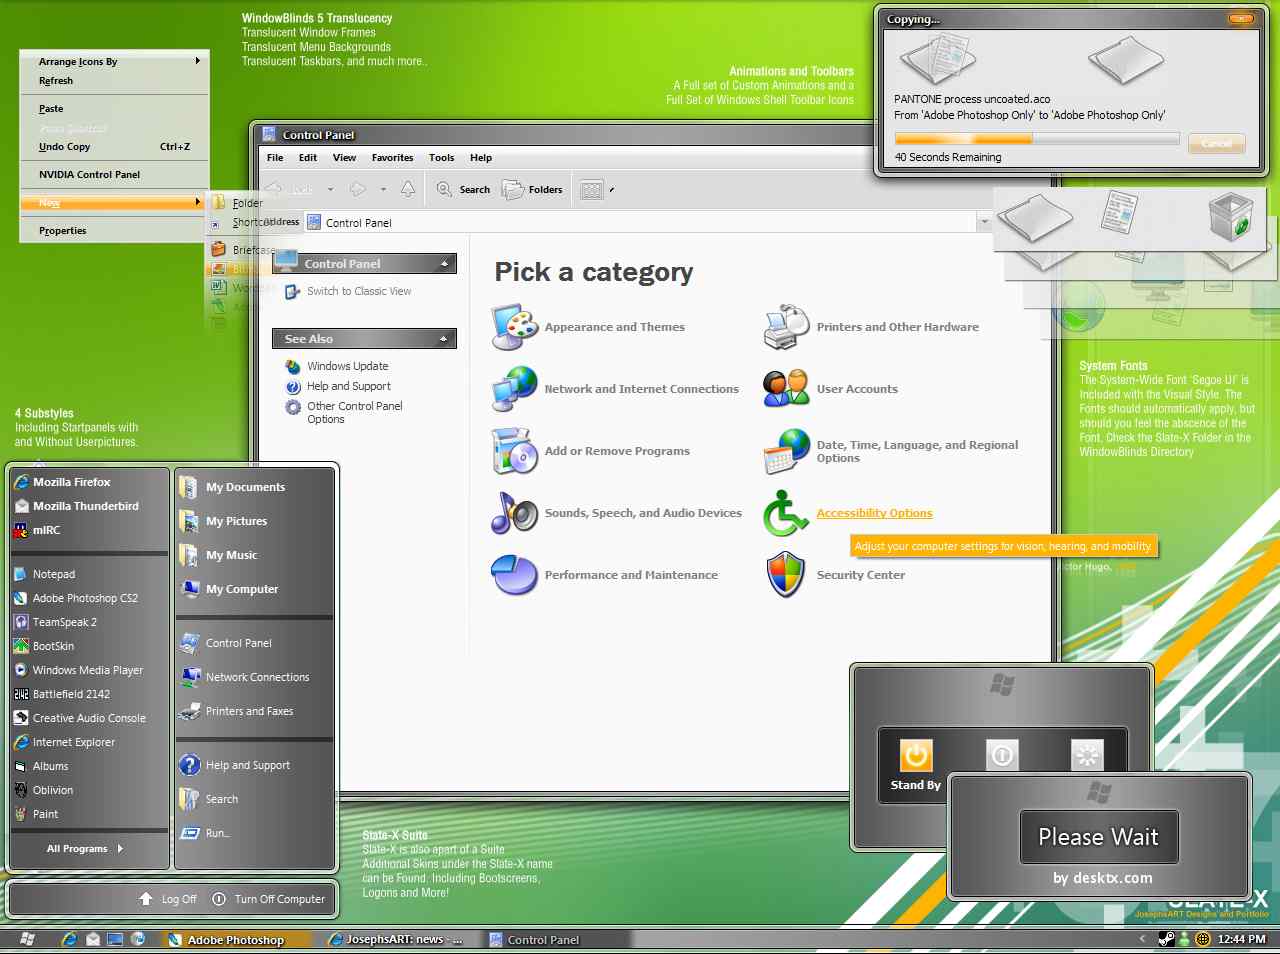Open Mozilla Thunderbird in Start menu
The image size is (1280, 954).
(x=88, y=506)
